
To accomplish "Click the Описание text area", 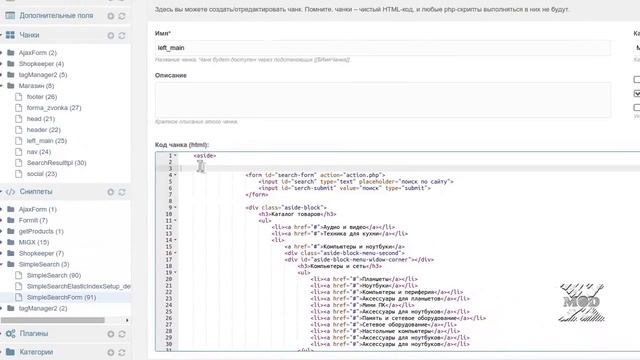I will click(382, 100).
